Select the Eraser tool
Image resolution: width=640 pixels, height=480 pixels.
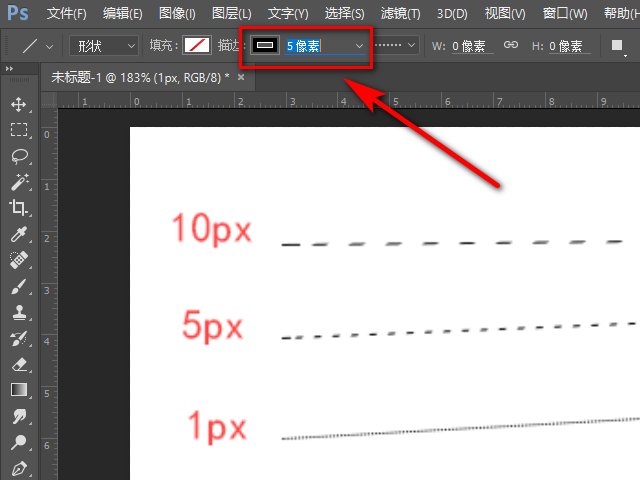(18, 364)
